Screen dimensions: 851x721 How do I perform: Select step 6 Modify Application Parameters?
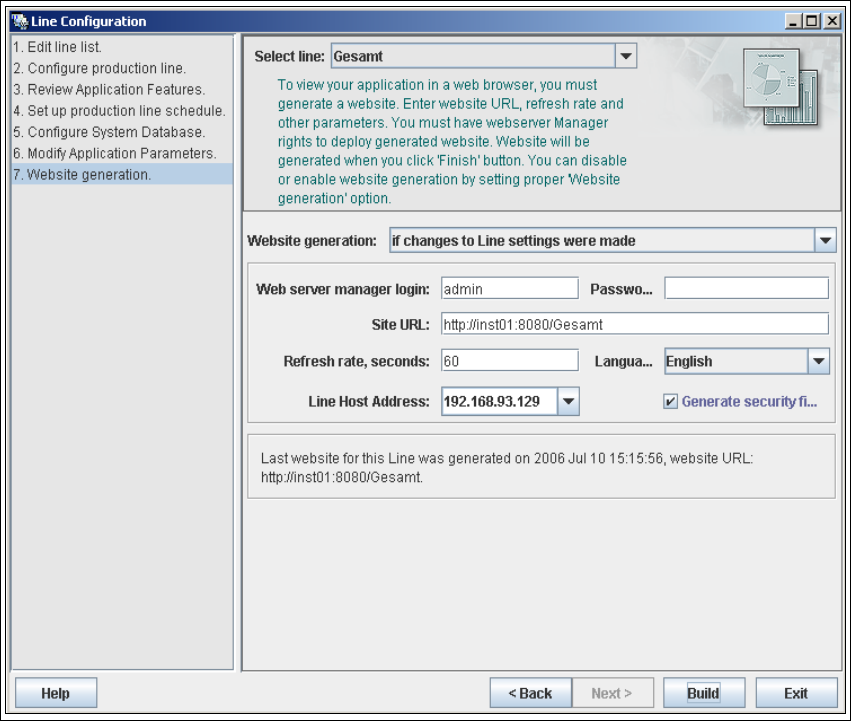pyautogui.click(x=122, y=153)
